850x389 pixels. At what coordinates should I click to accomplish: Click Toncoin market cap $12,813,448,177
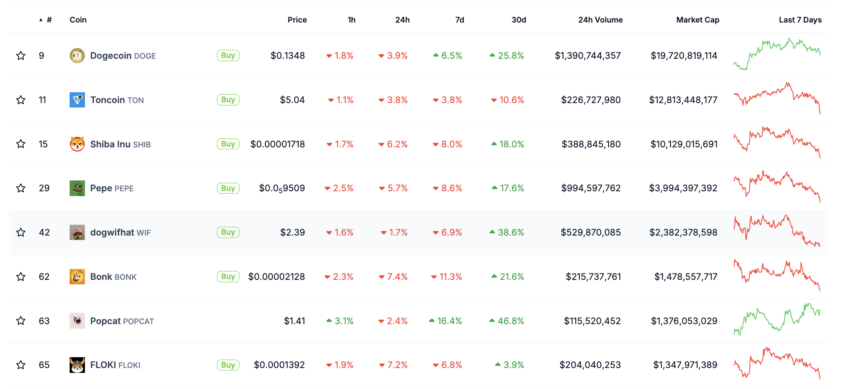[683, 100]
